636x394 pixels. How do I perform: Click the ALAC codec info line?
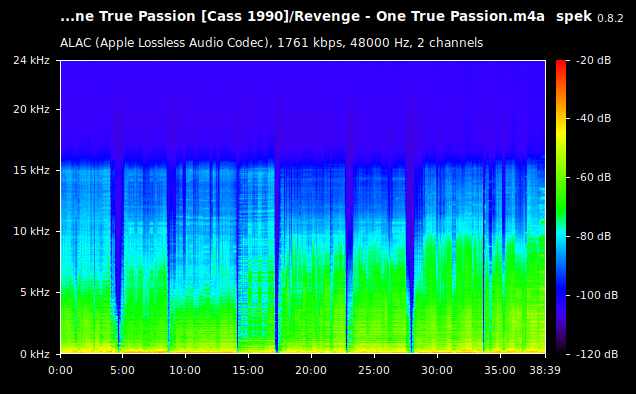(x=271, y=43)
